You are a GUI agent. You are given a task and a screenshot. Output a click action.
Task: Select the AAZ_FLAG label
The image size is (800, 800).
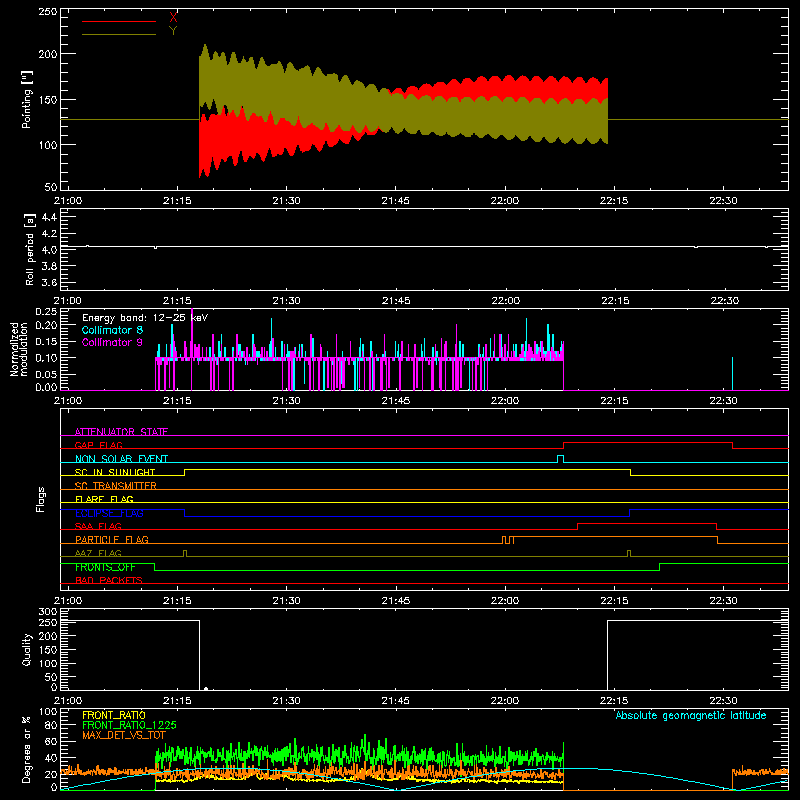98,553
